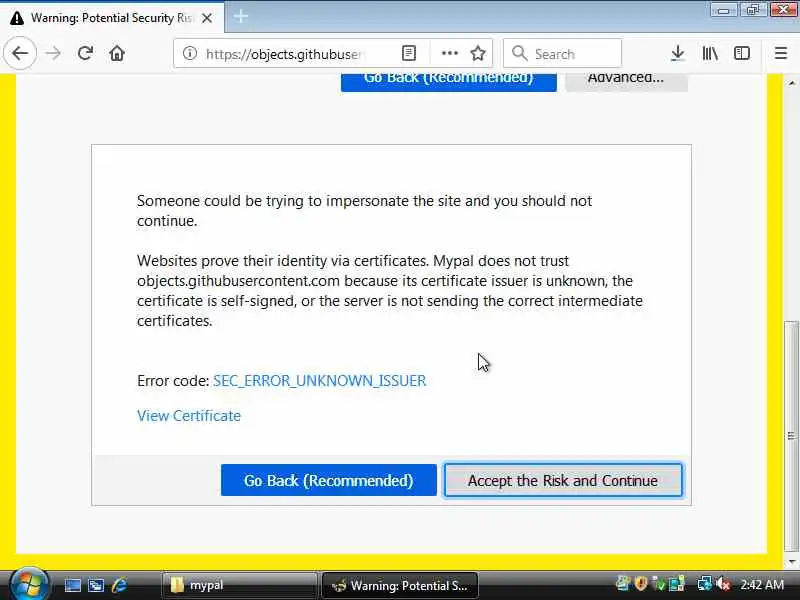Close the browser window
Viewport: 800px width, 600px height.
(x=783, y=10)
